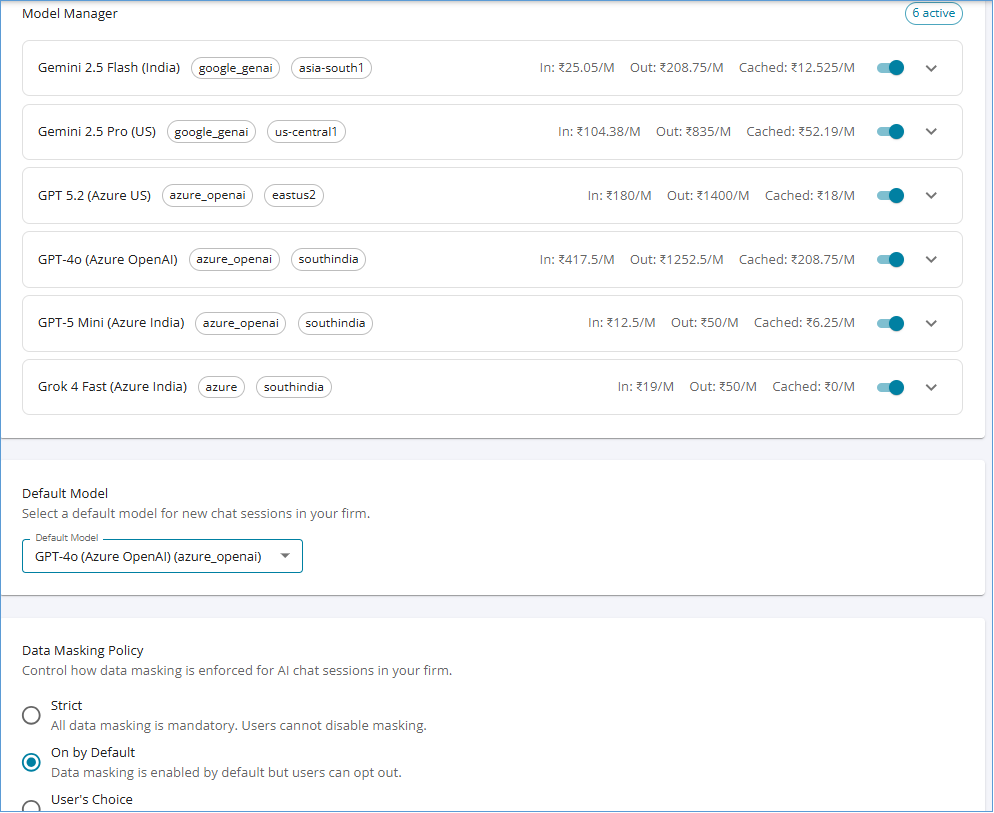This screenshot has width=994, height=813.
Task: Click Cached: ₹52.19/M value
Action: click(x=800, y=131)
